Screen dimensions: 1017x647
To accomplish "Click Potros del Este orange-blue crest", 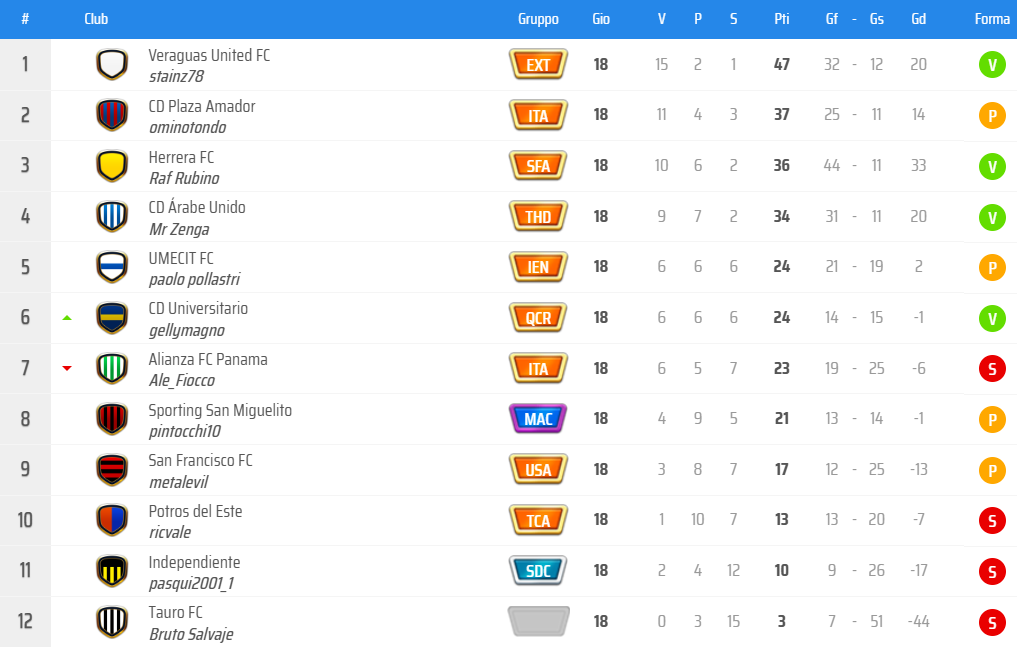I will point(112,520).
